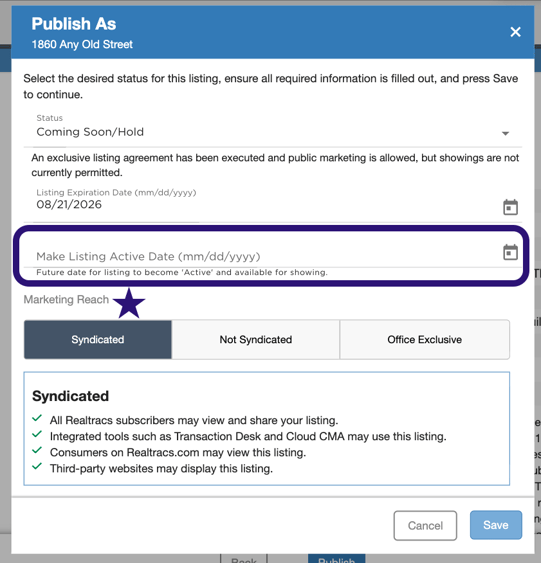
Task: Save the listing status
Action: coord(496,525)
